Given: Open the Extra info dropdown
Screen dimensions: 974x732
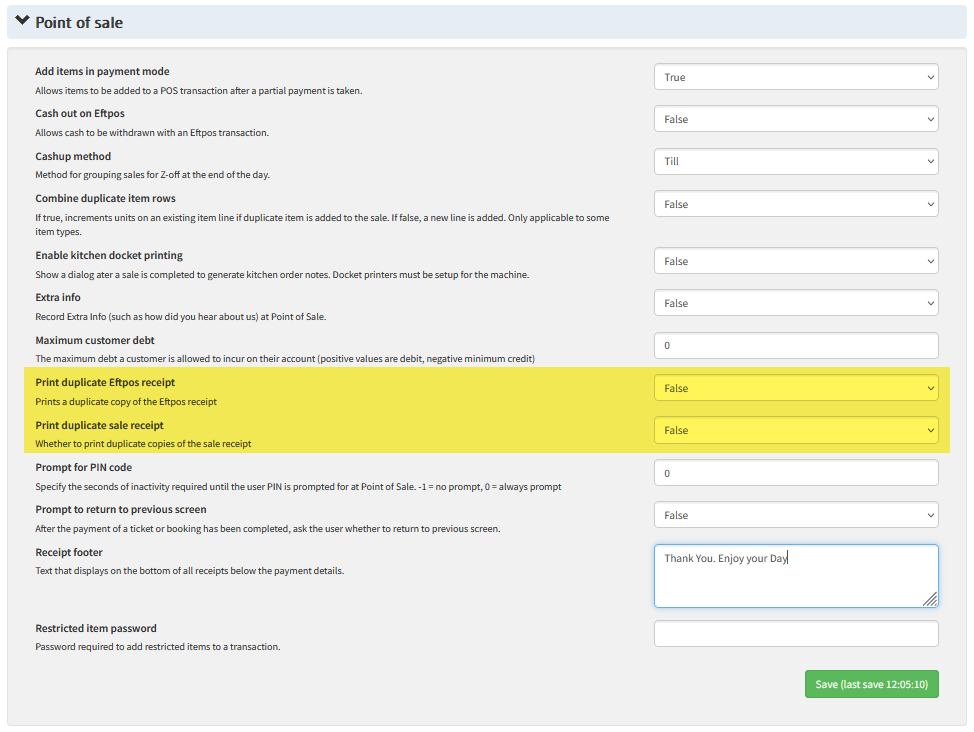Looking at the screenshot, I should coord(796,303).
